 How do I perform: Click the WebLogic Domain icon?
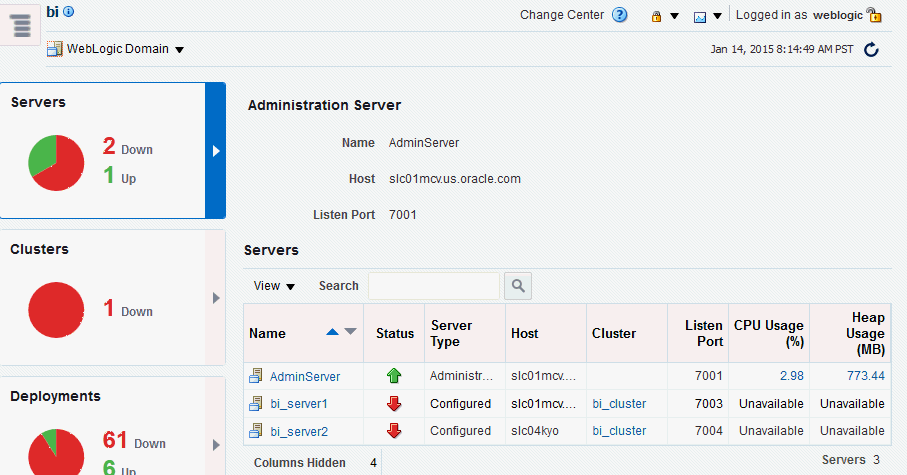[54, 49]
